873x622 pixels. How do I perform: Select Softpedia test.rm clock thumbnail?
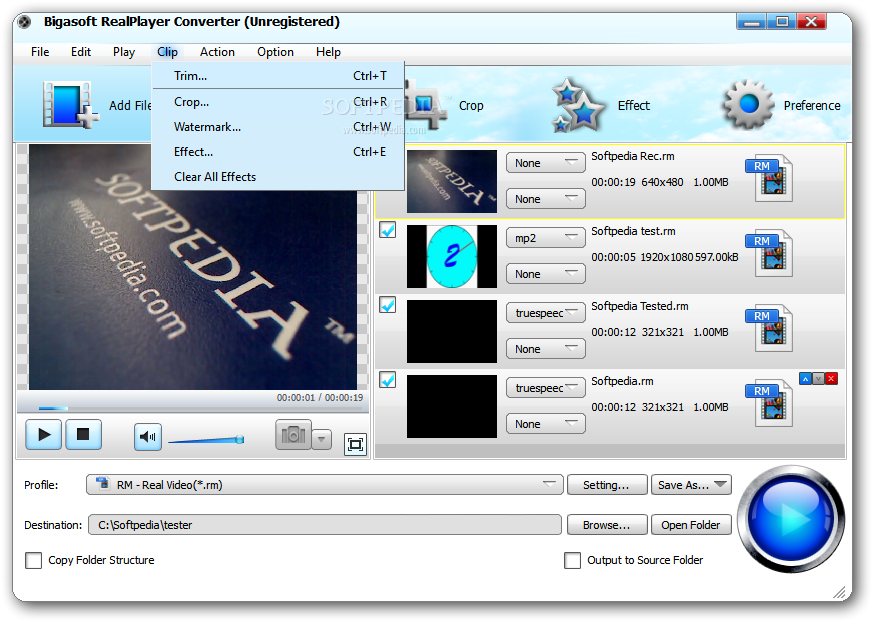pos(452,257)
